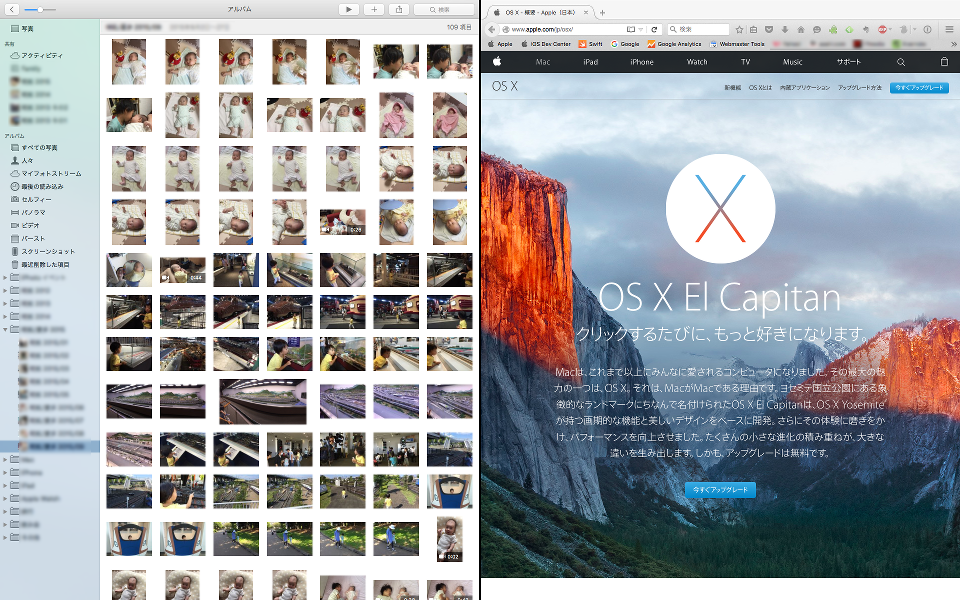
Task: Adjust the thumbnail zoom slider in Photos
Action: click(40, 10)
